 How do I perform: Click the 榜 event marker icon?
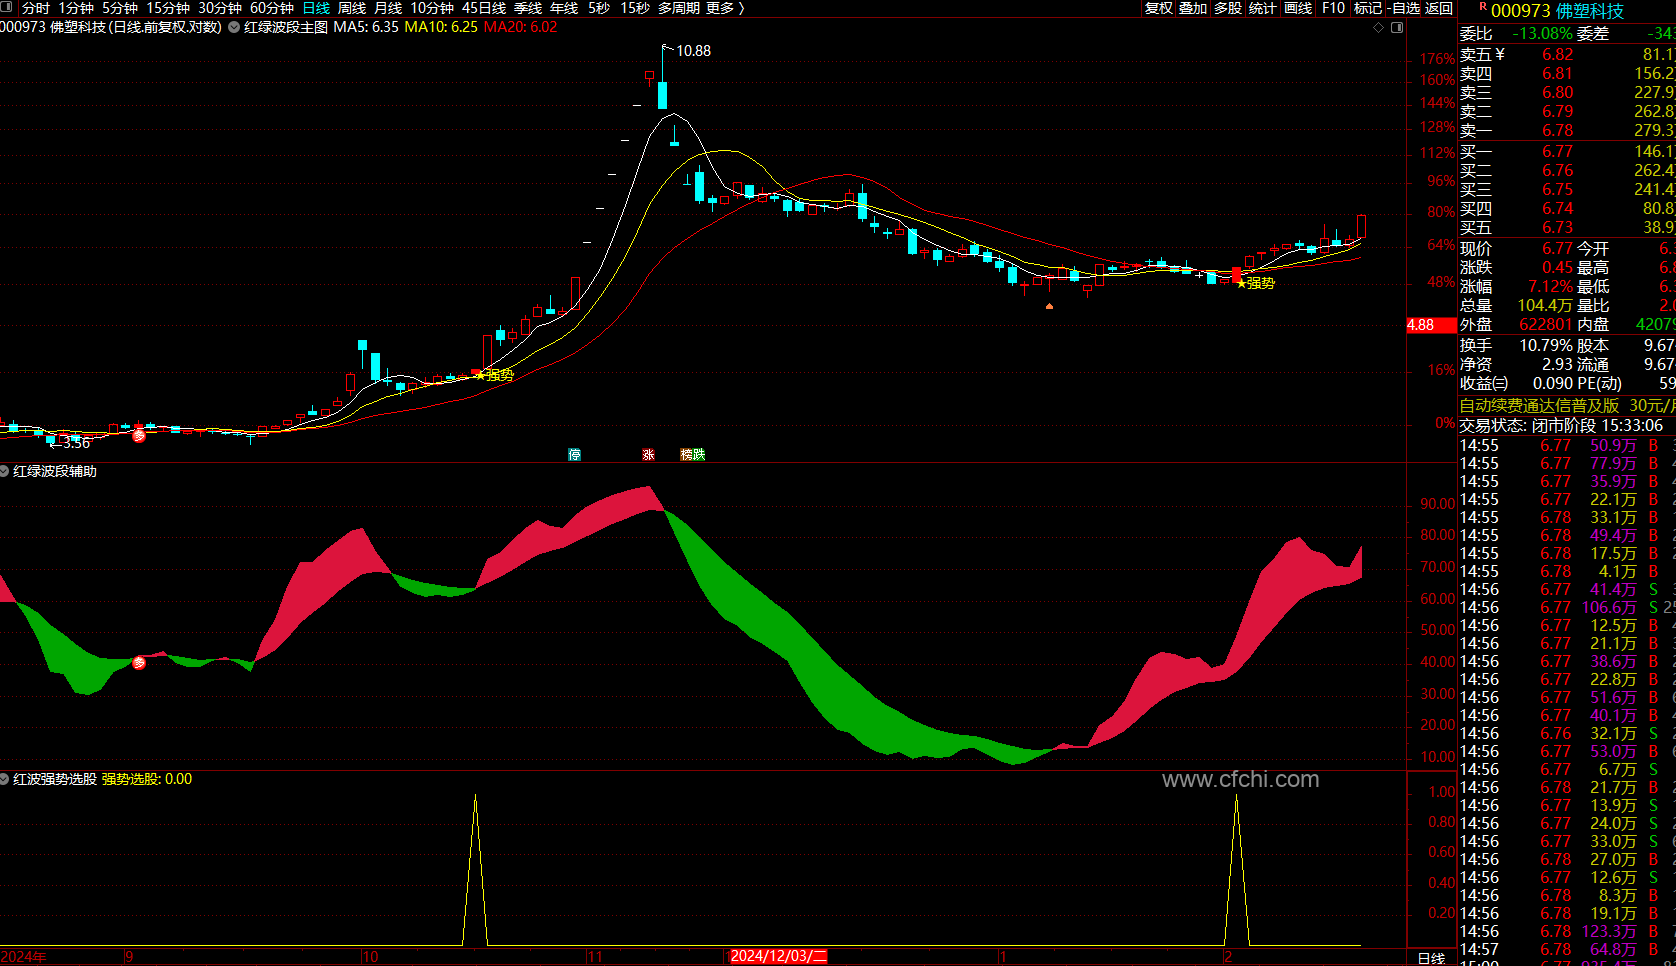[686, 454]
